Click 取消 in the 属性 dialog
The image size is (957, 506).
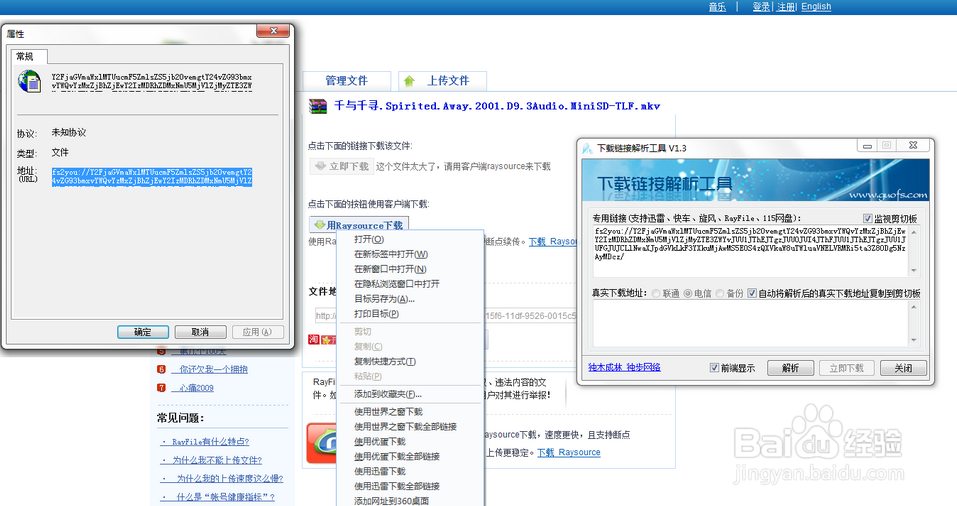click(200, 332)
